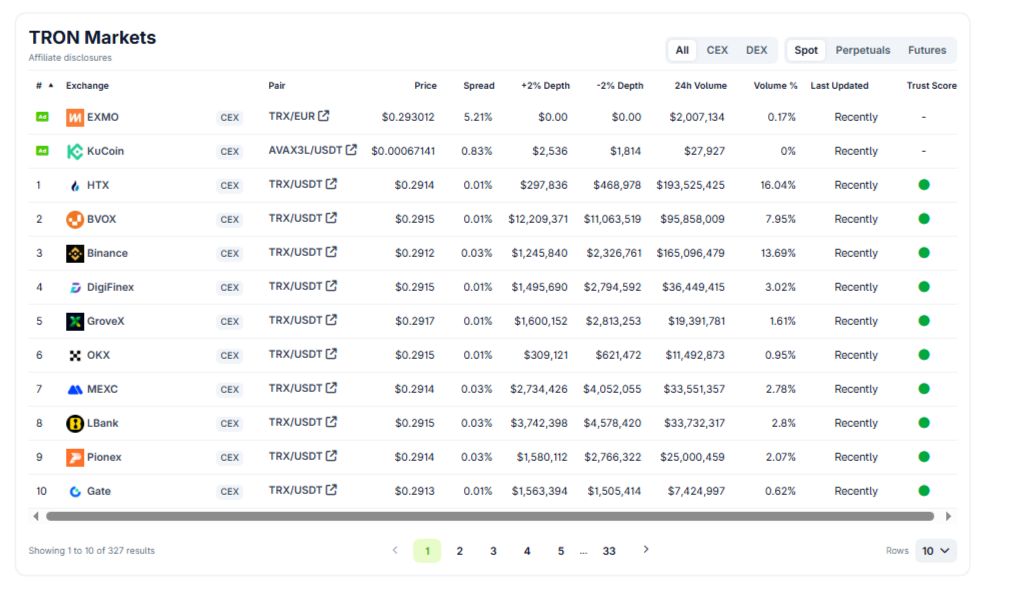Click the HTX green trust score dot

pos(924,185)
